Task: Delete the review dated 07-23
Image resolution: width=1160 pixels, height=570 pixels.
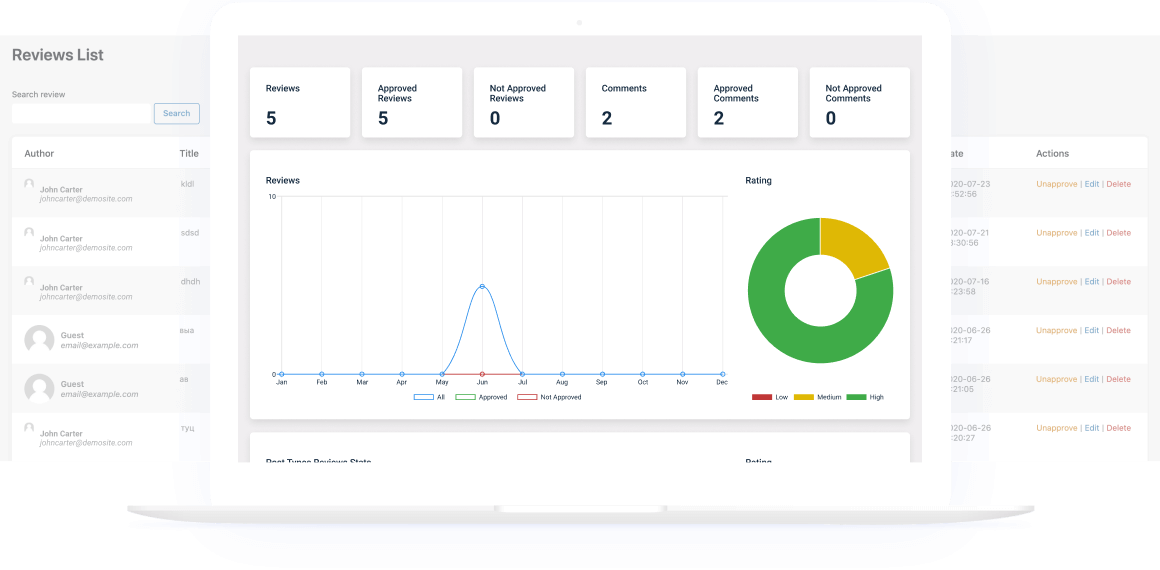Action: 1119,184
